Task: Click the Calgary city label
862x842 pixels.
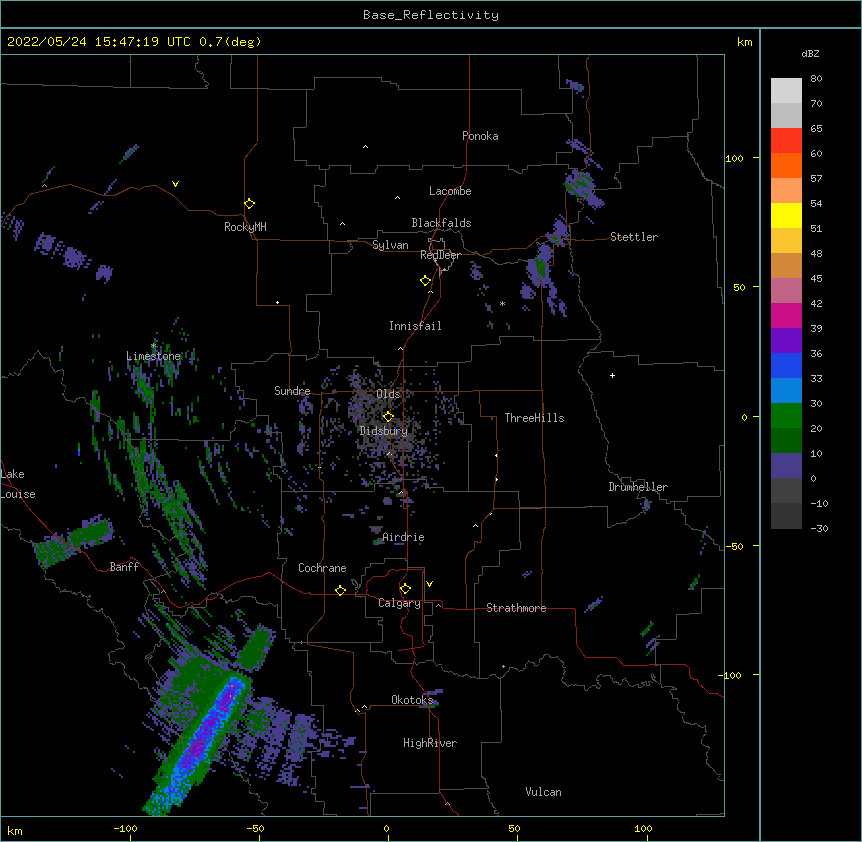Action: tap(399, 603)
